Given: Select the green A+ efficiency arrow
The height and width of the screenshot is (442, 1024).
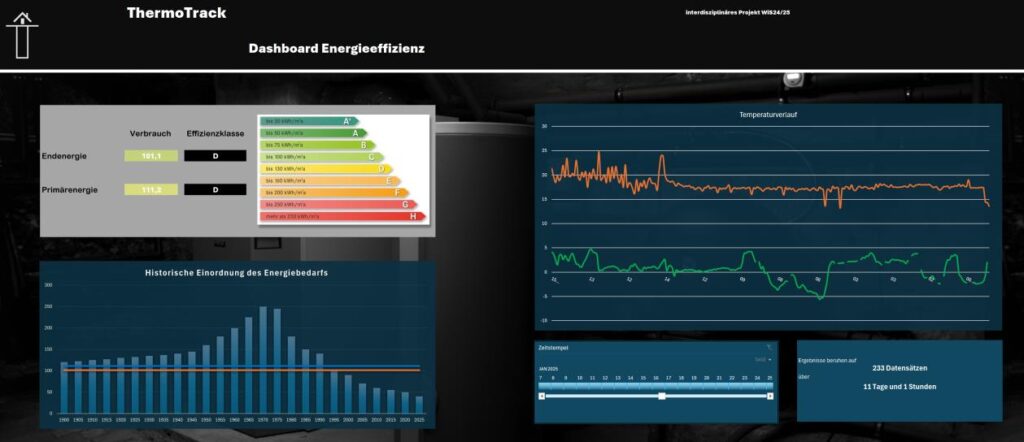Looking at the screenshot, I should click(308, 121).
